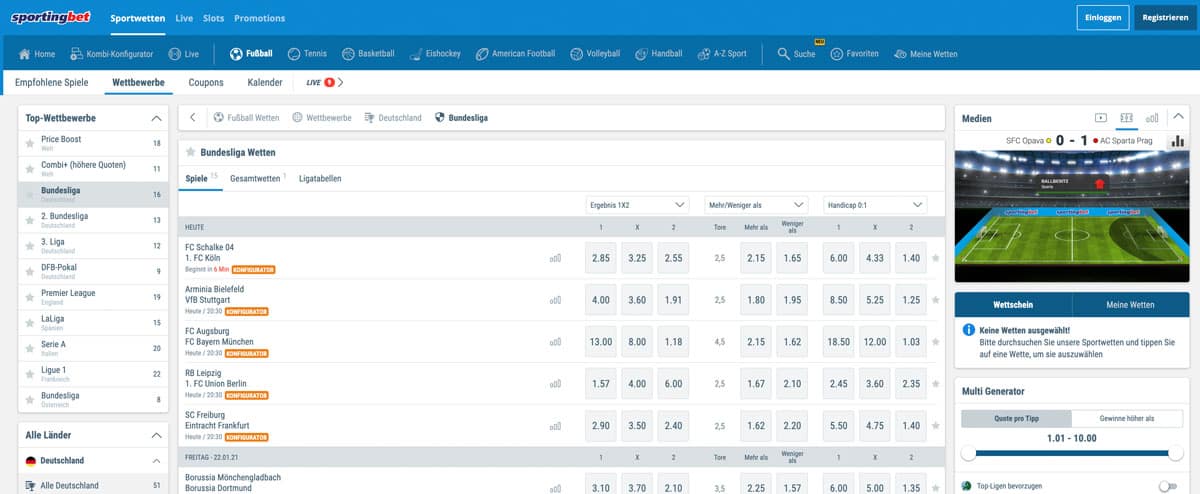Select the Handball sport icon
This screenshot has width=1200, height=494.
tap(659, 54)
